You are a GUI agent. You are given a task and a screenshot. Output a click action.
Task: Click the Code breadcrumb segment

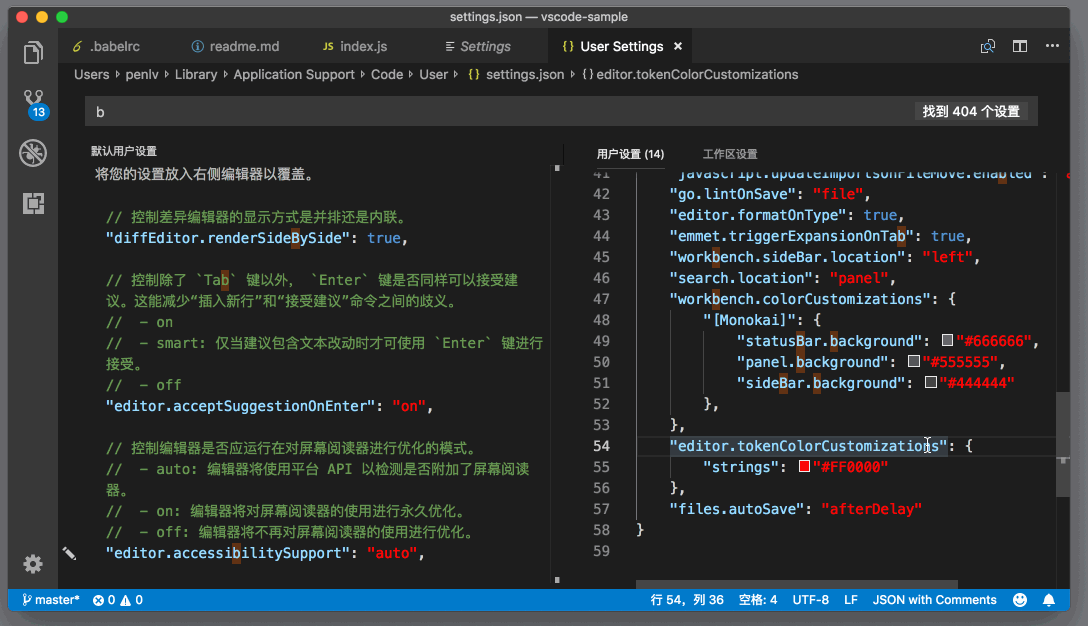point(387,74)
